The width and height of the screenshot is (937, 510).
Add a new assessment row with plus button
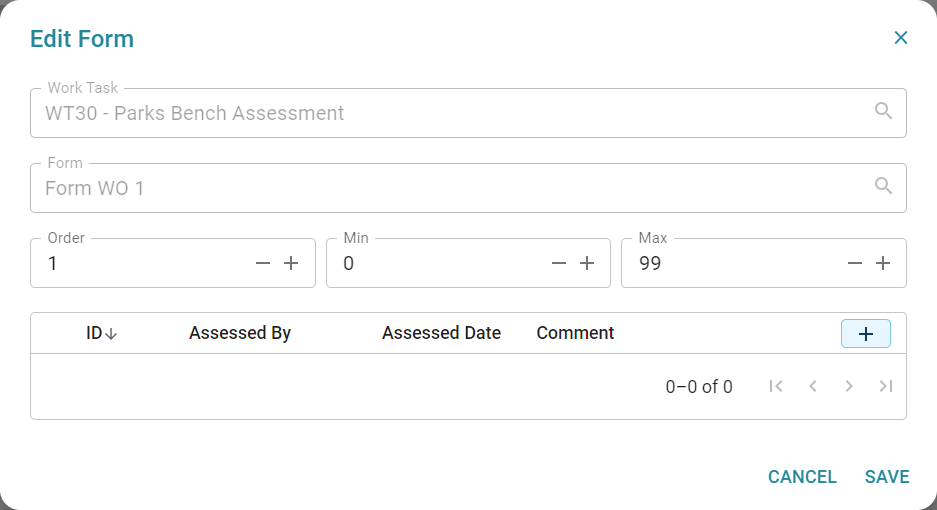click(x=866, y=334)
